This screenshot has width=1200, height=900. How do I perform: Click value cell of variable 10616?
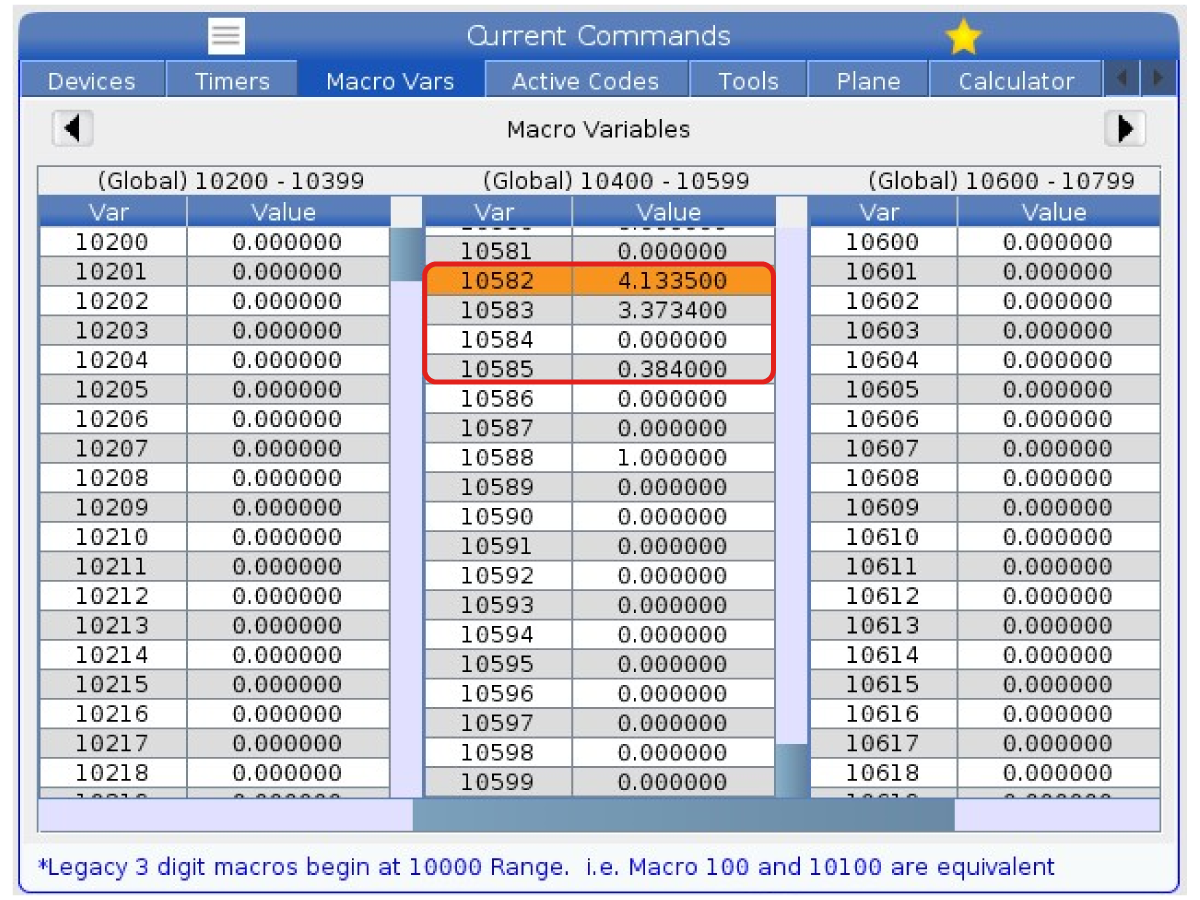1058,714
